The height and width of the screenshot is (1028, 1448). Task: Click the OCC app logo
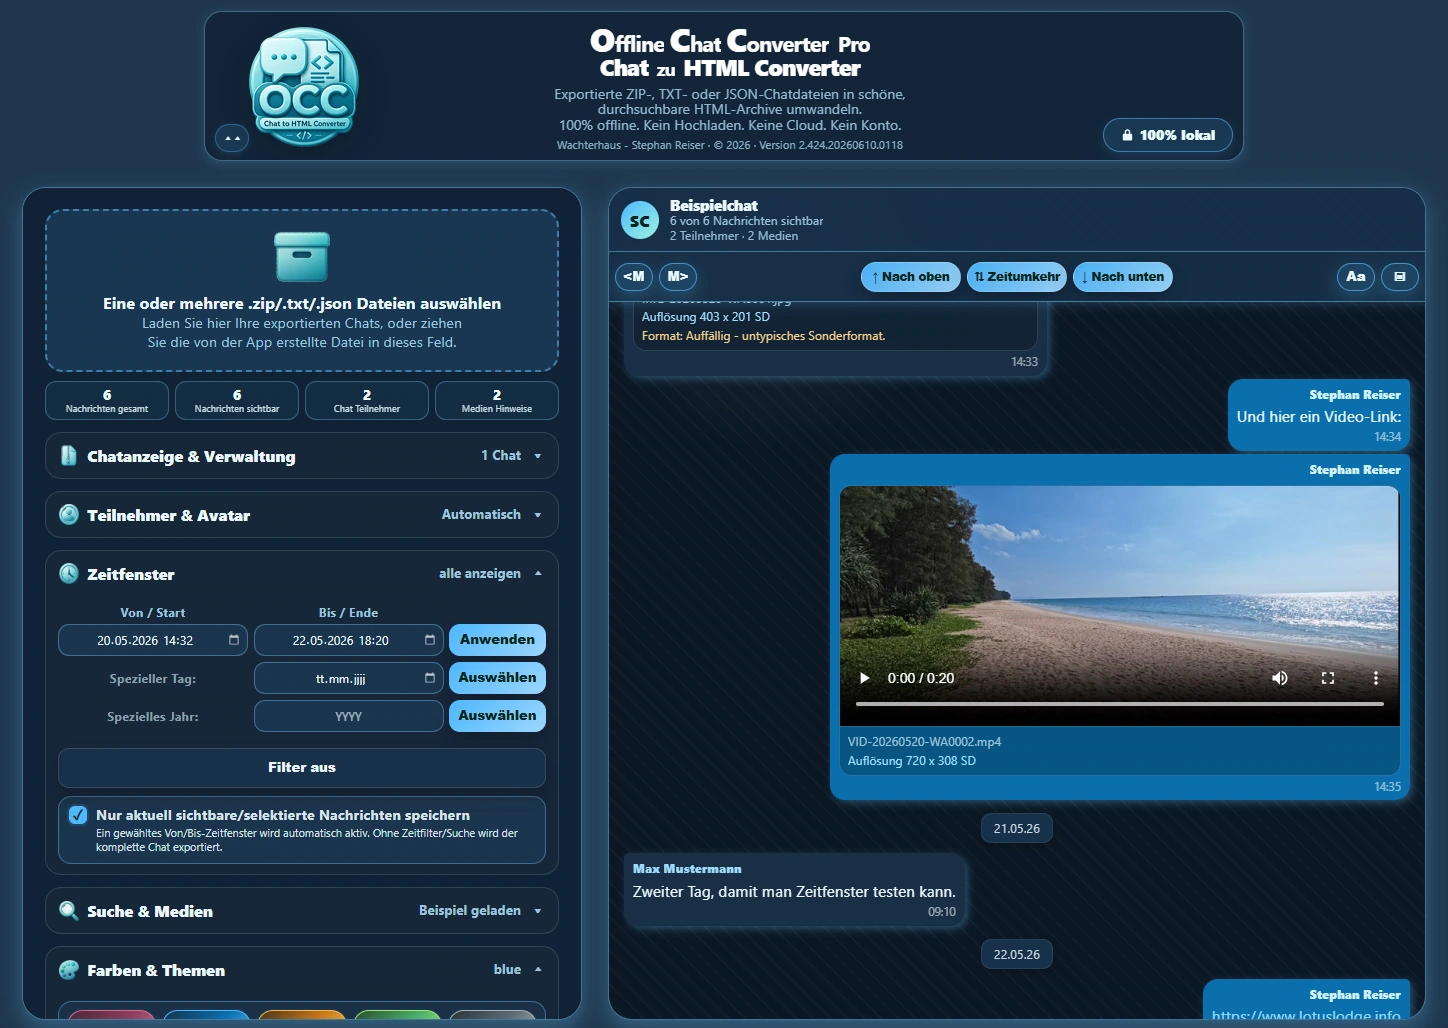(303, 86)
